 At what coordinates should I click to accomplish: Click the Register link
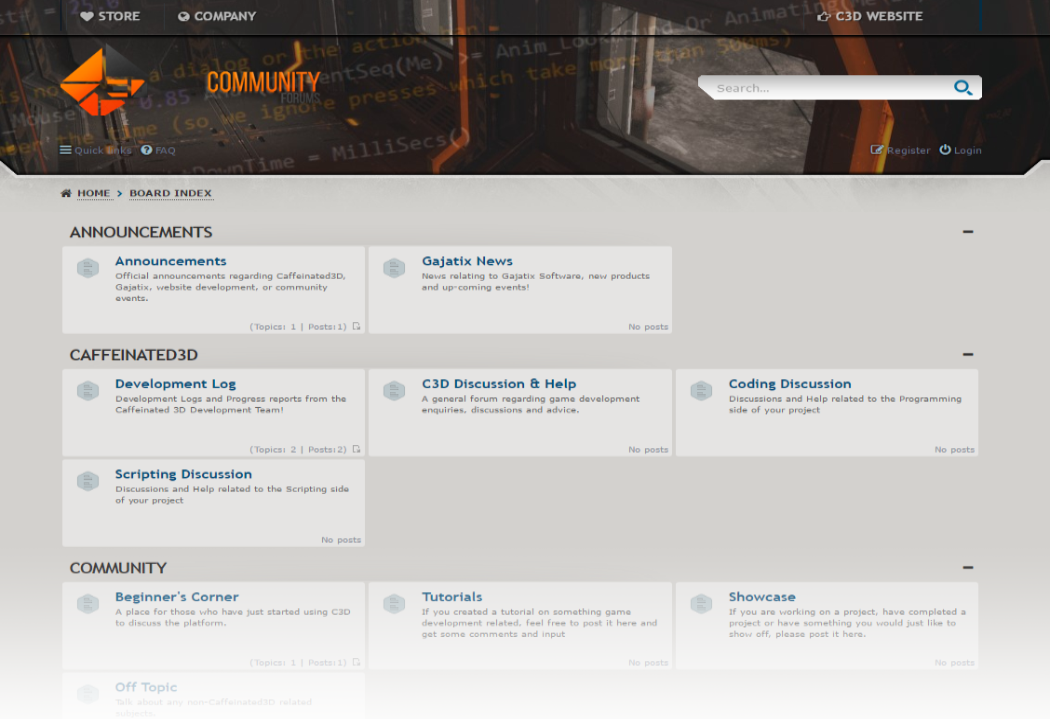900,150
